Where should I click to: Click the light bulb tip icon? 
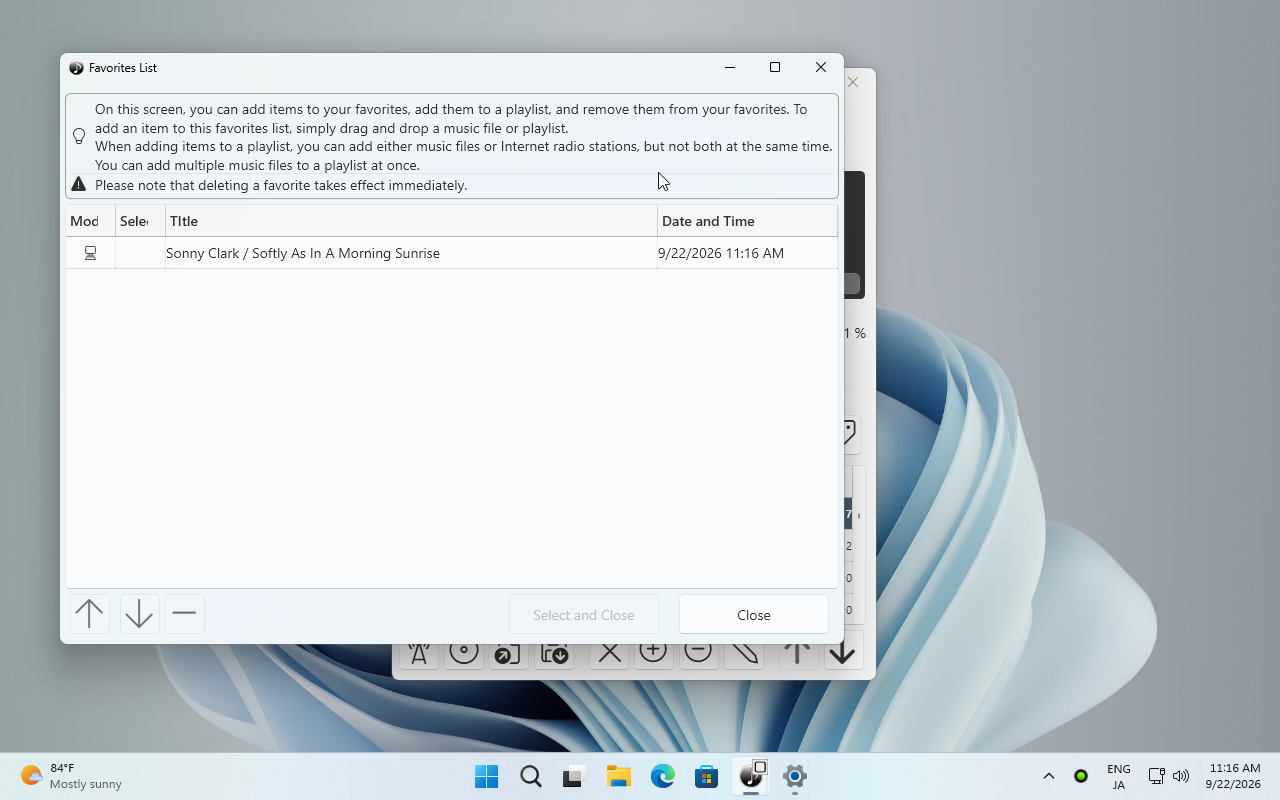click(x=79, y=136)
